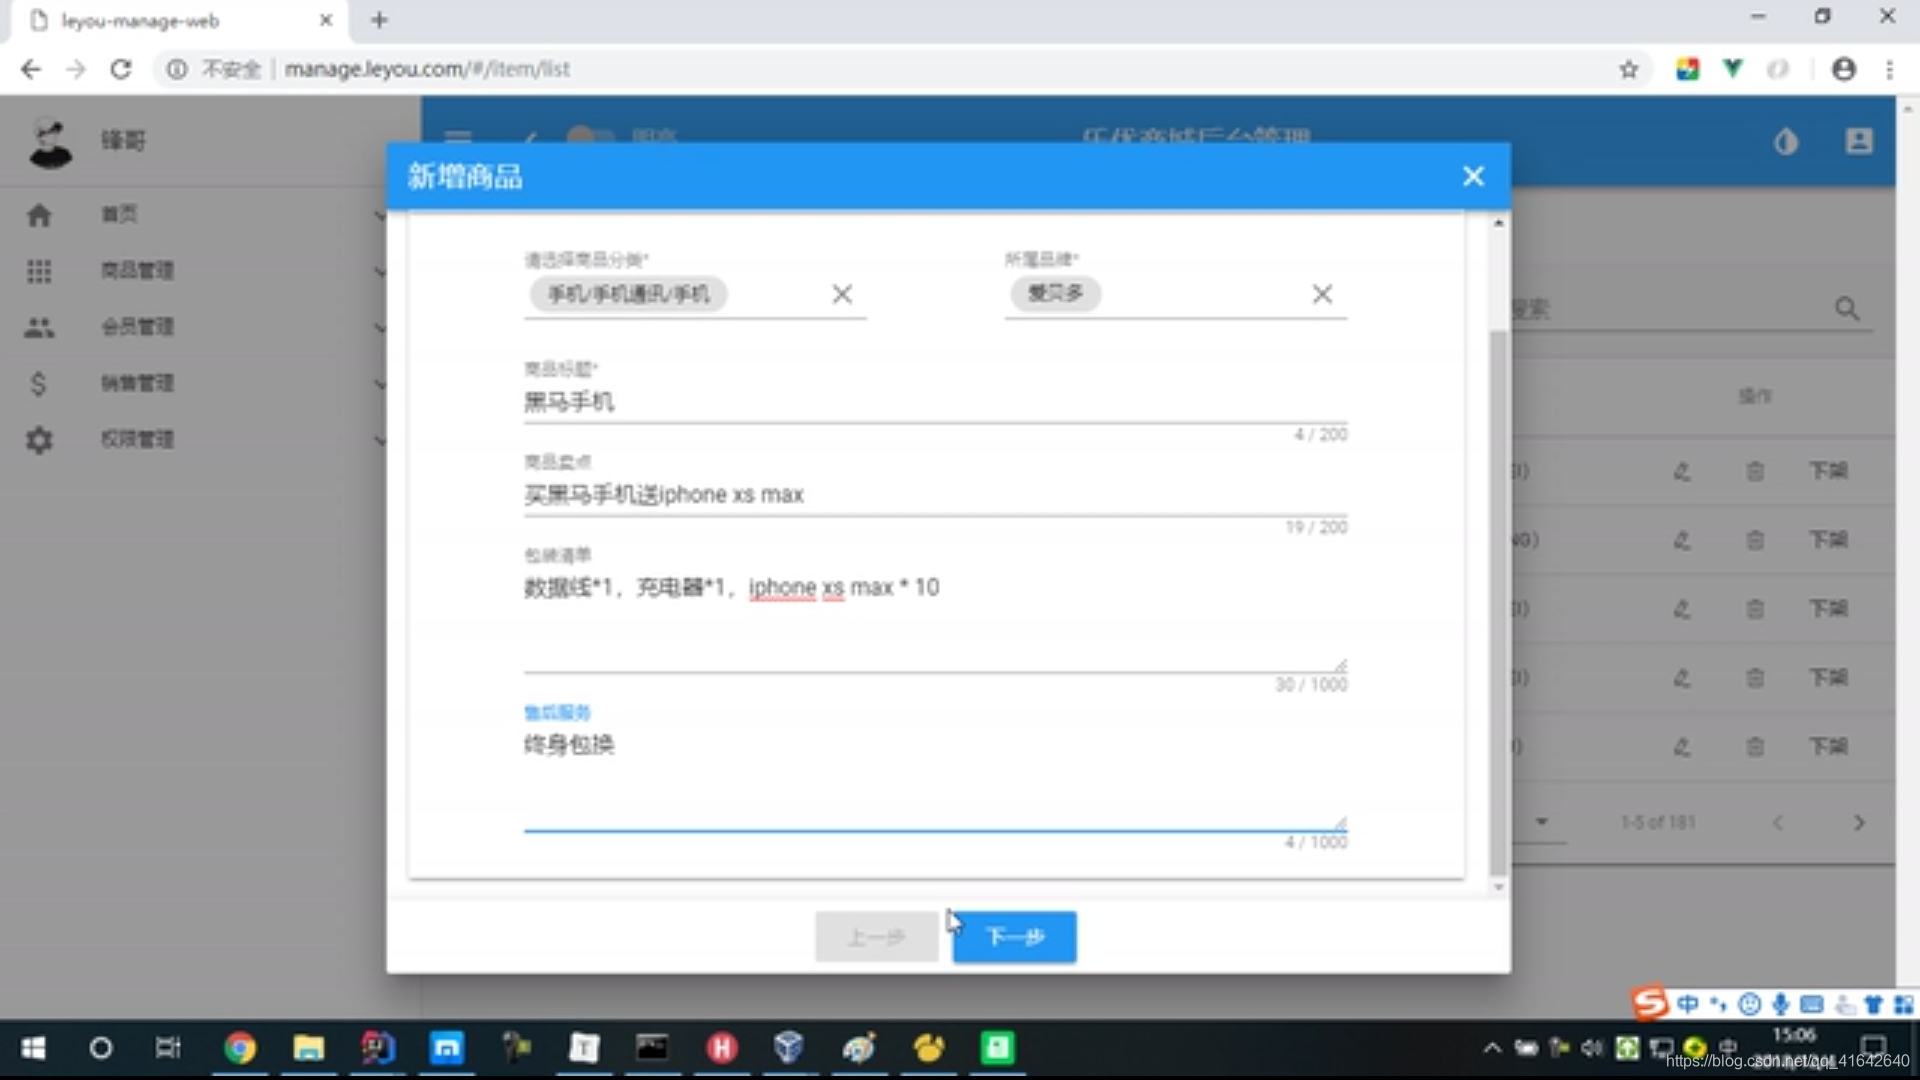Click the delete trash icon in first row

(x=1755, y=471)
